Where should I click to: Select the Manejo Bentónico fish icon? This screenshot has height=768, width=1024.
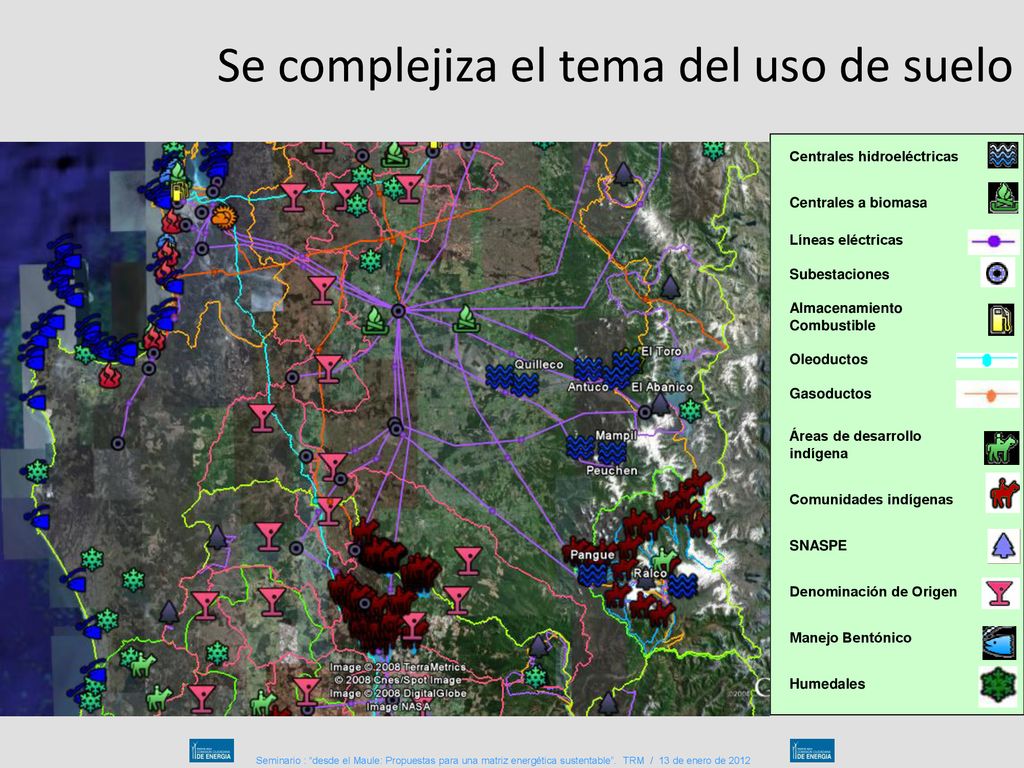(x=999, y=642)
